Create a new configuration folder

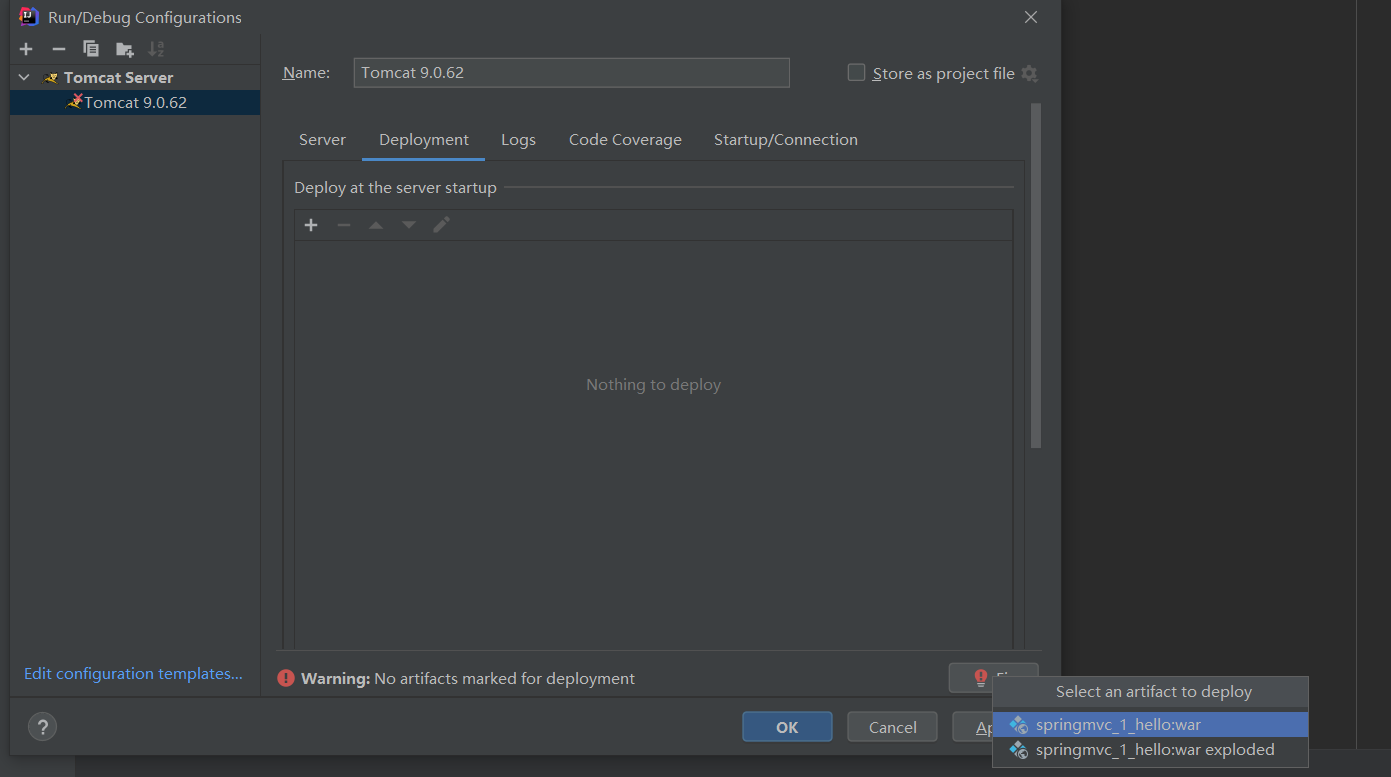click(123, 48)
